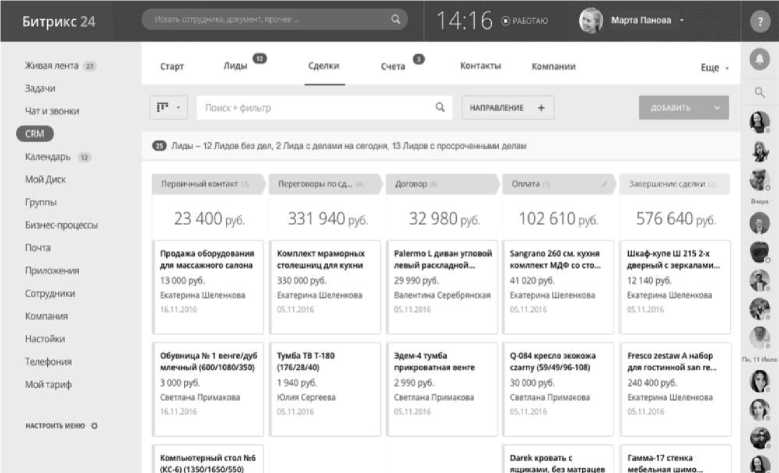Open the notifications bell icon
The height and width of the screenshot is (473, 779).
tap(760, 60)
